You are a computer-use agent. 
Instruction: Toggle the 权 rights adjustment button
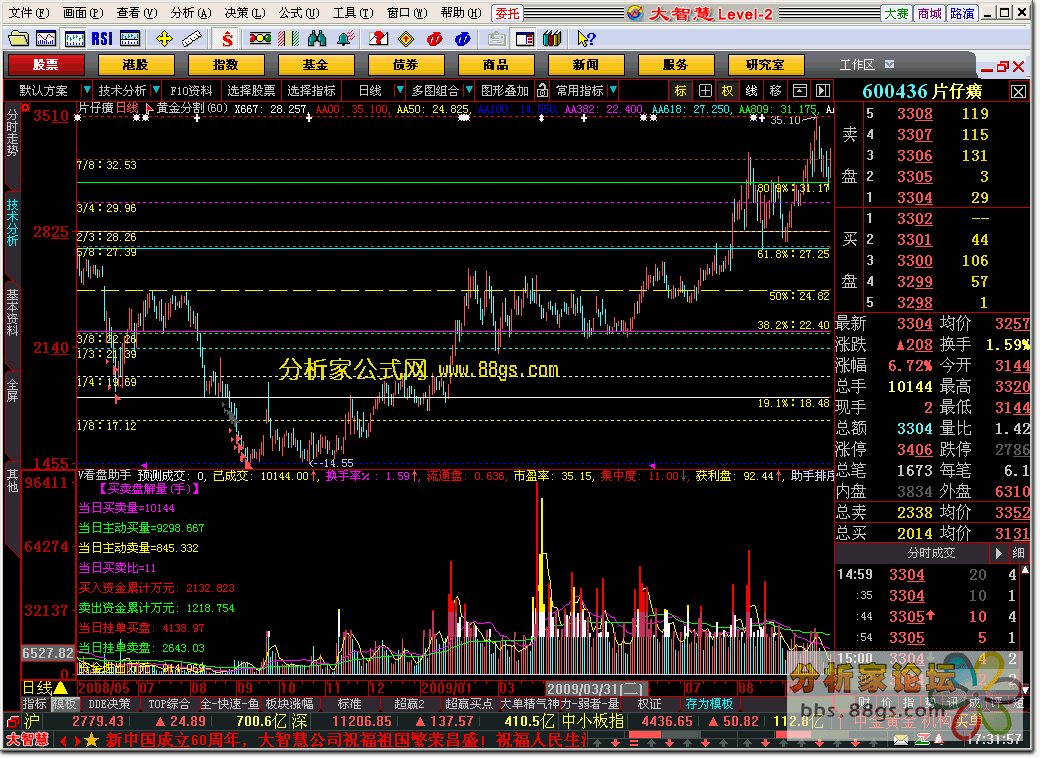(x=728, y=91)
